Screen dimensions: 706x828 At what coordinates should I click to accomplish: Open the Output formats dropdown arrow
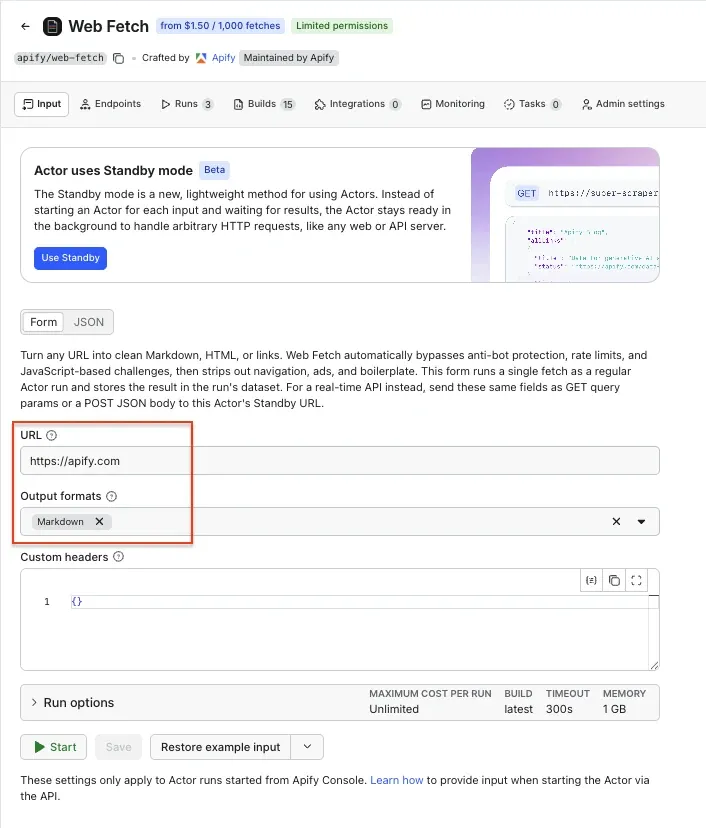coord(641,522)
